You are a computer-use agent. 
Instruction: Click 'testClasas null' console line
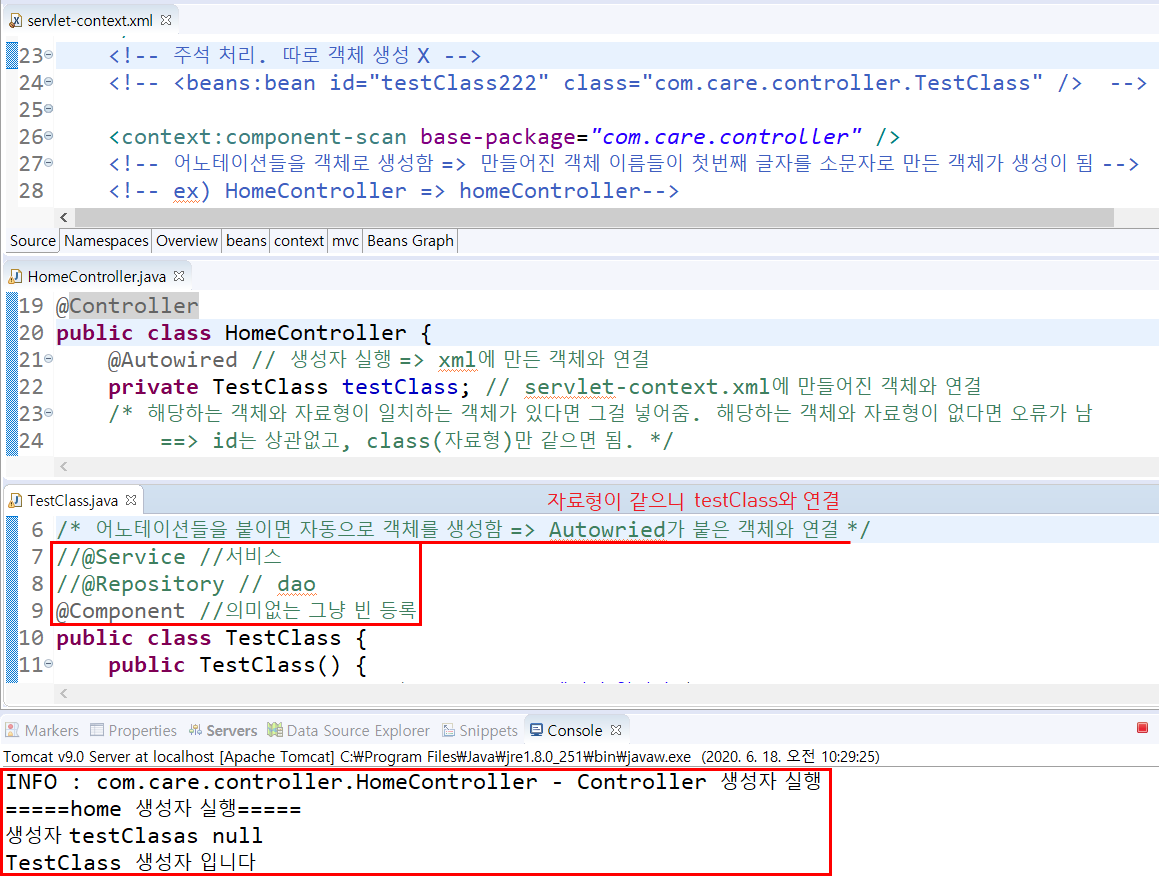click(x=135, y=836)
